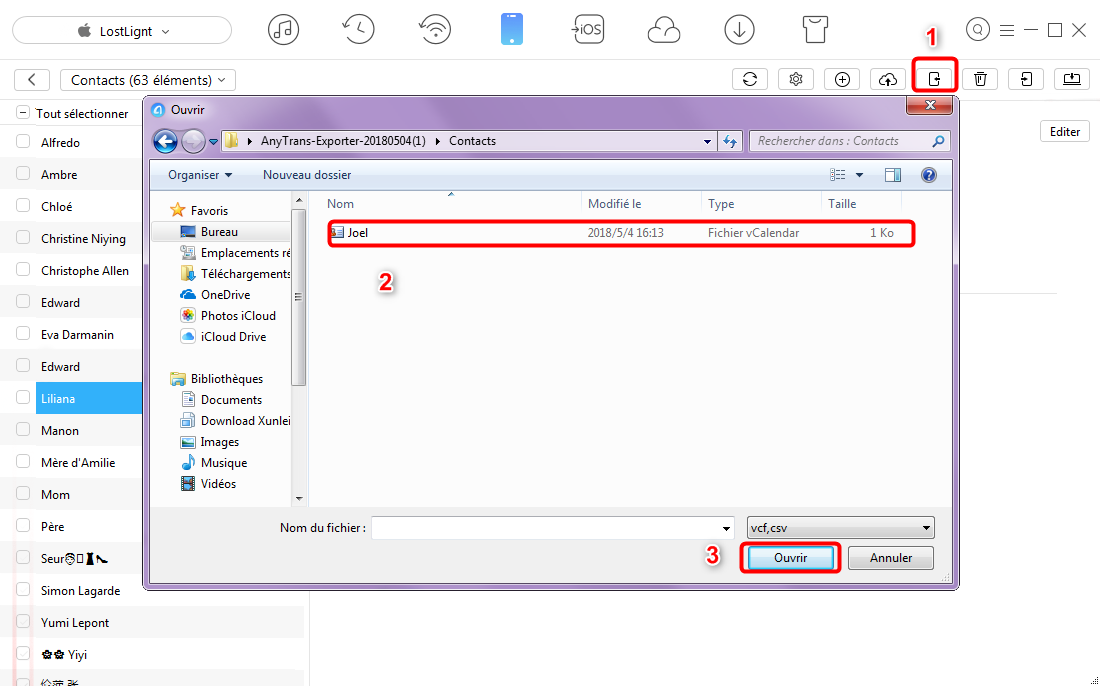This screenshot has height=686, width=1100.
Task: Open AnyTrans settings gear
Action: [x=796, y=78]
